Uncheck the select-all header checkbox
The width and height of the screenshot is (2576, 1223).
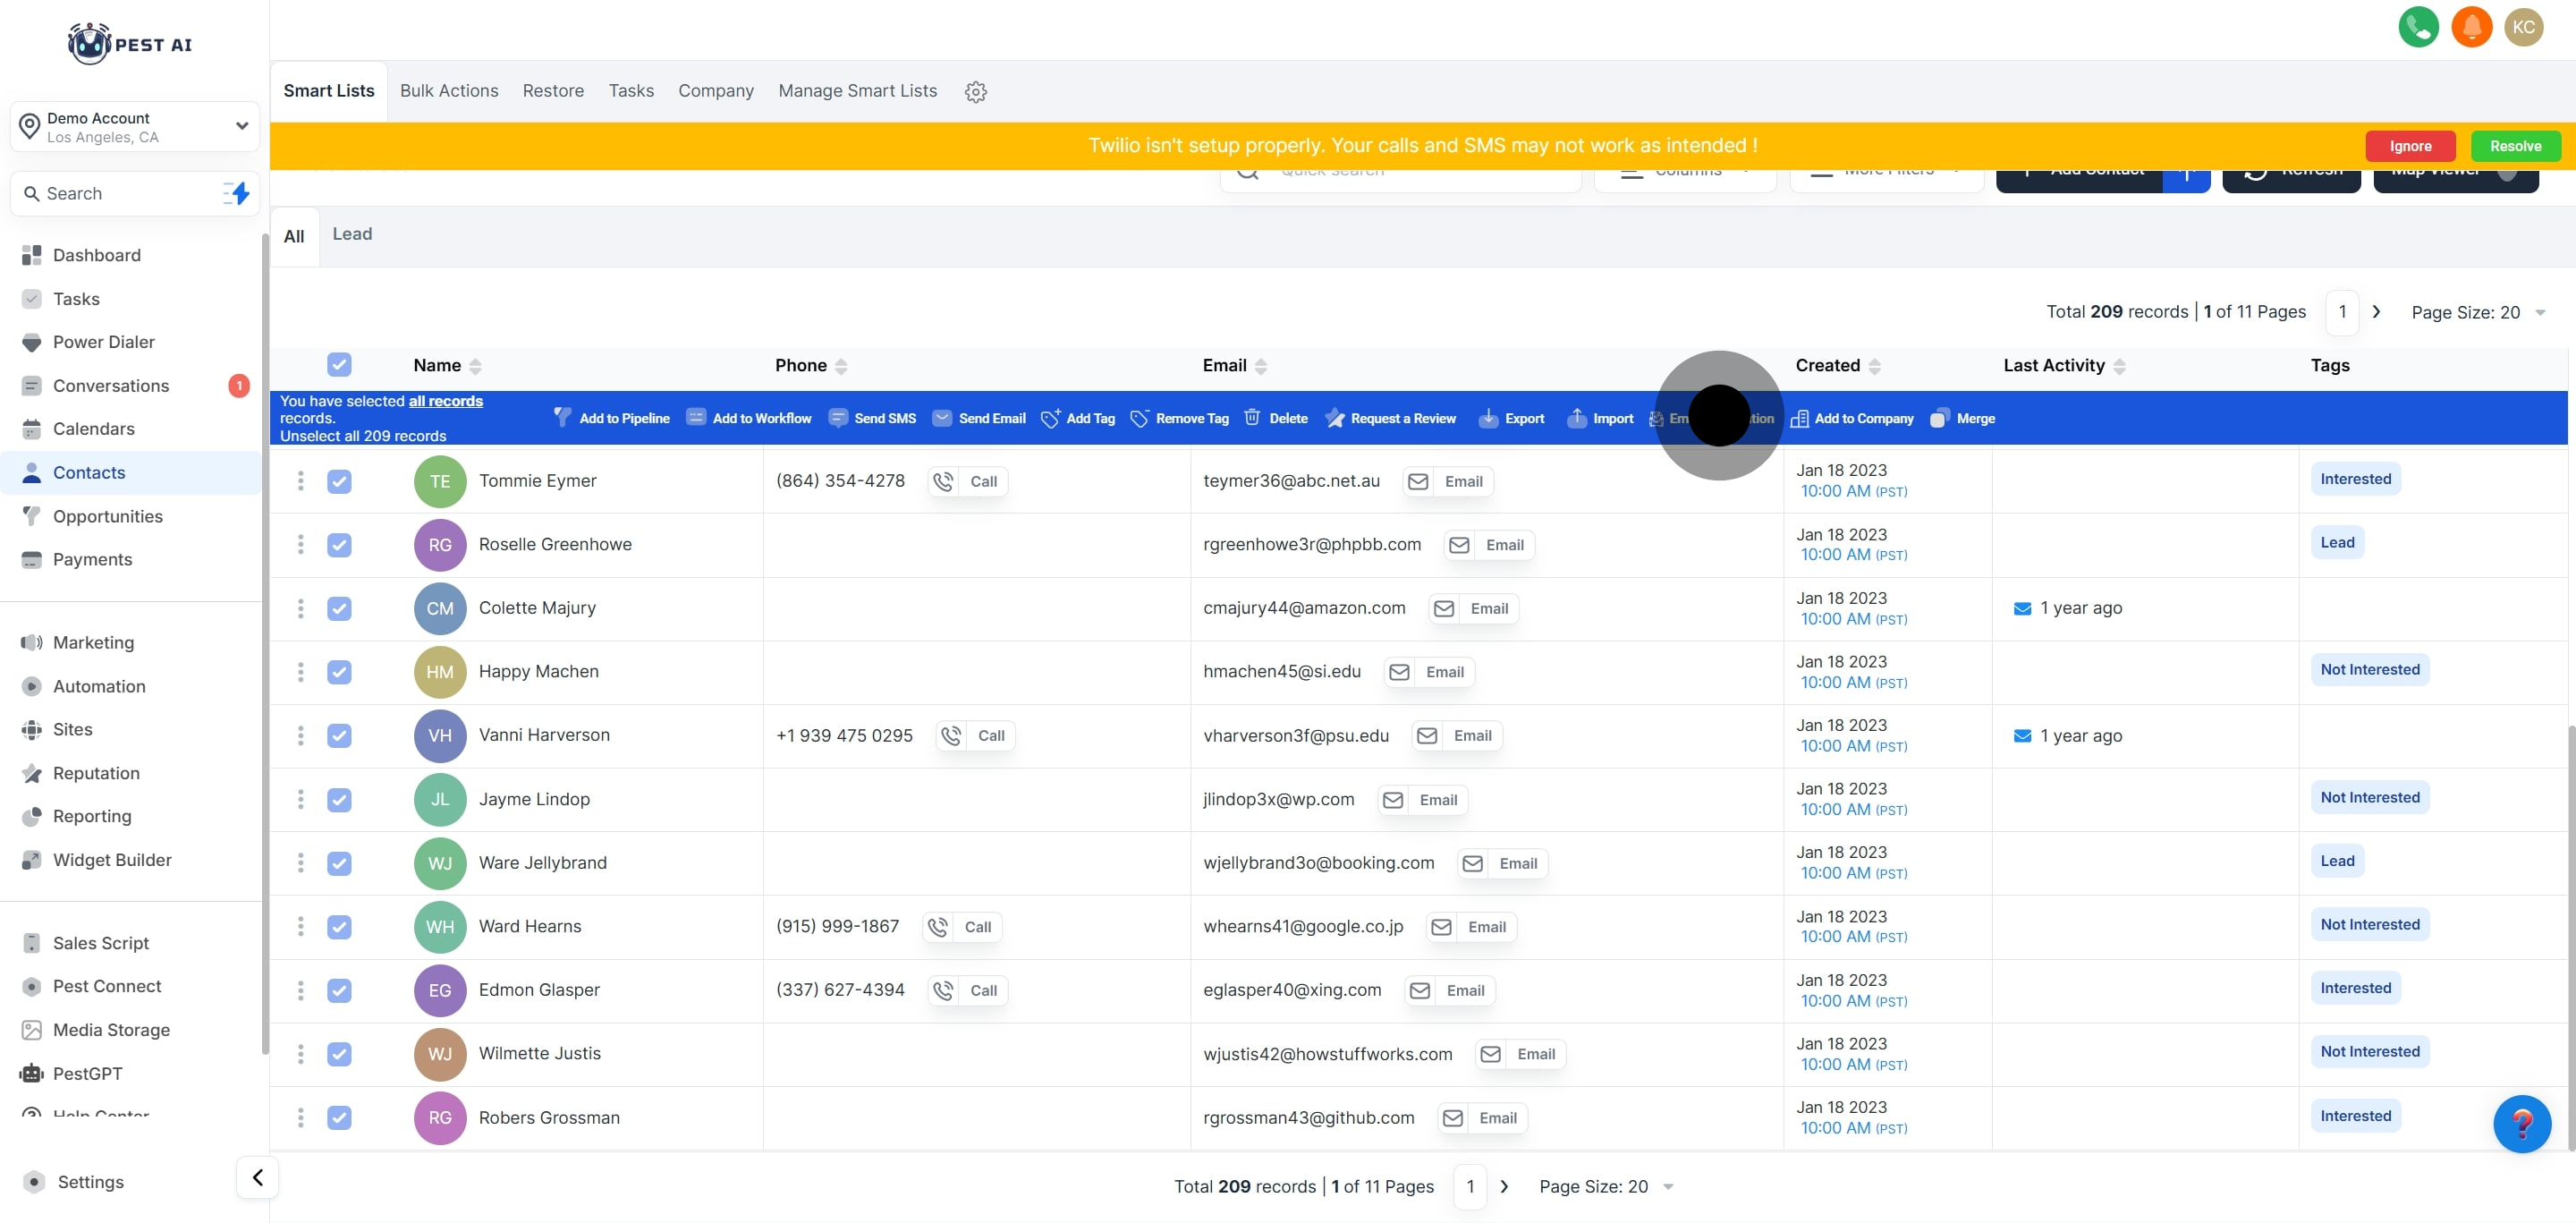click(339, 365)
